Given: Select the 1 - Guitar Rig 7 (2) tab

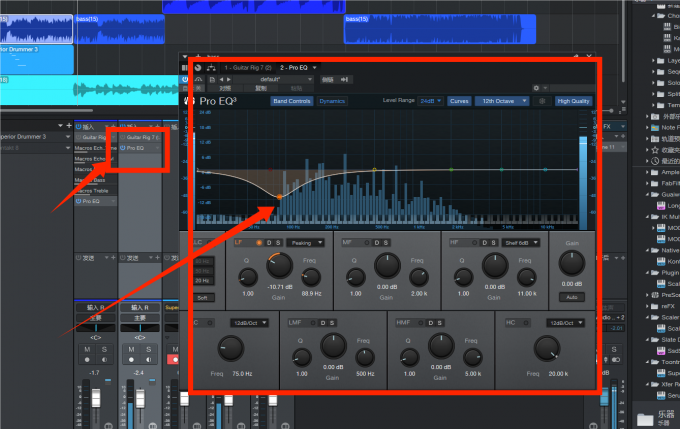Looking at the screenshot, I should tap(248, 68).
